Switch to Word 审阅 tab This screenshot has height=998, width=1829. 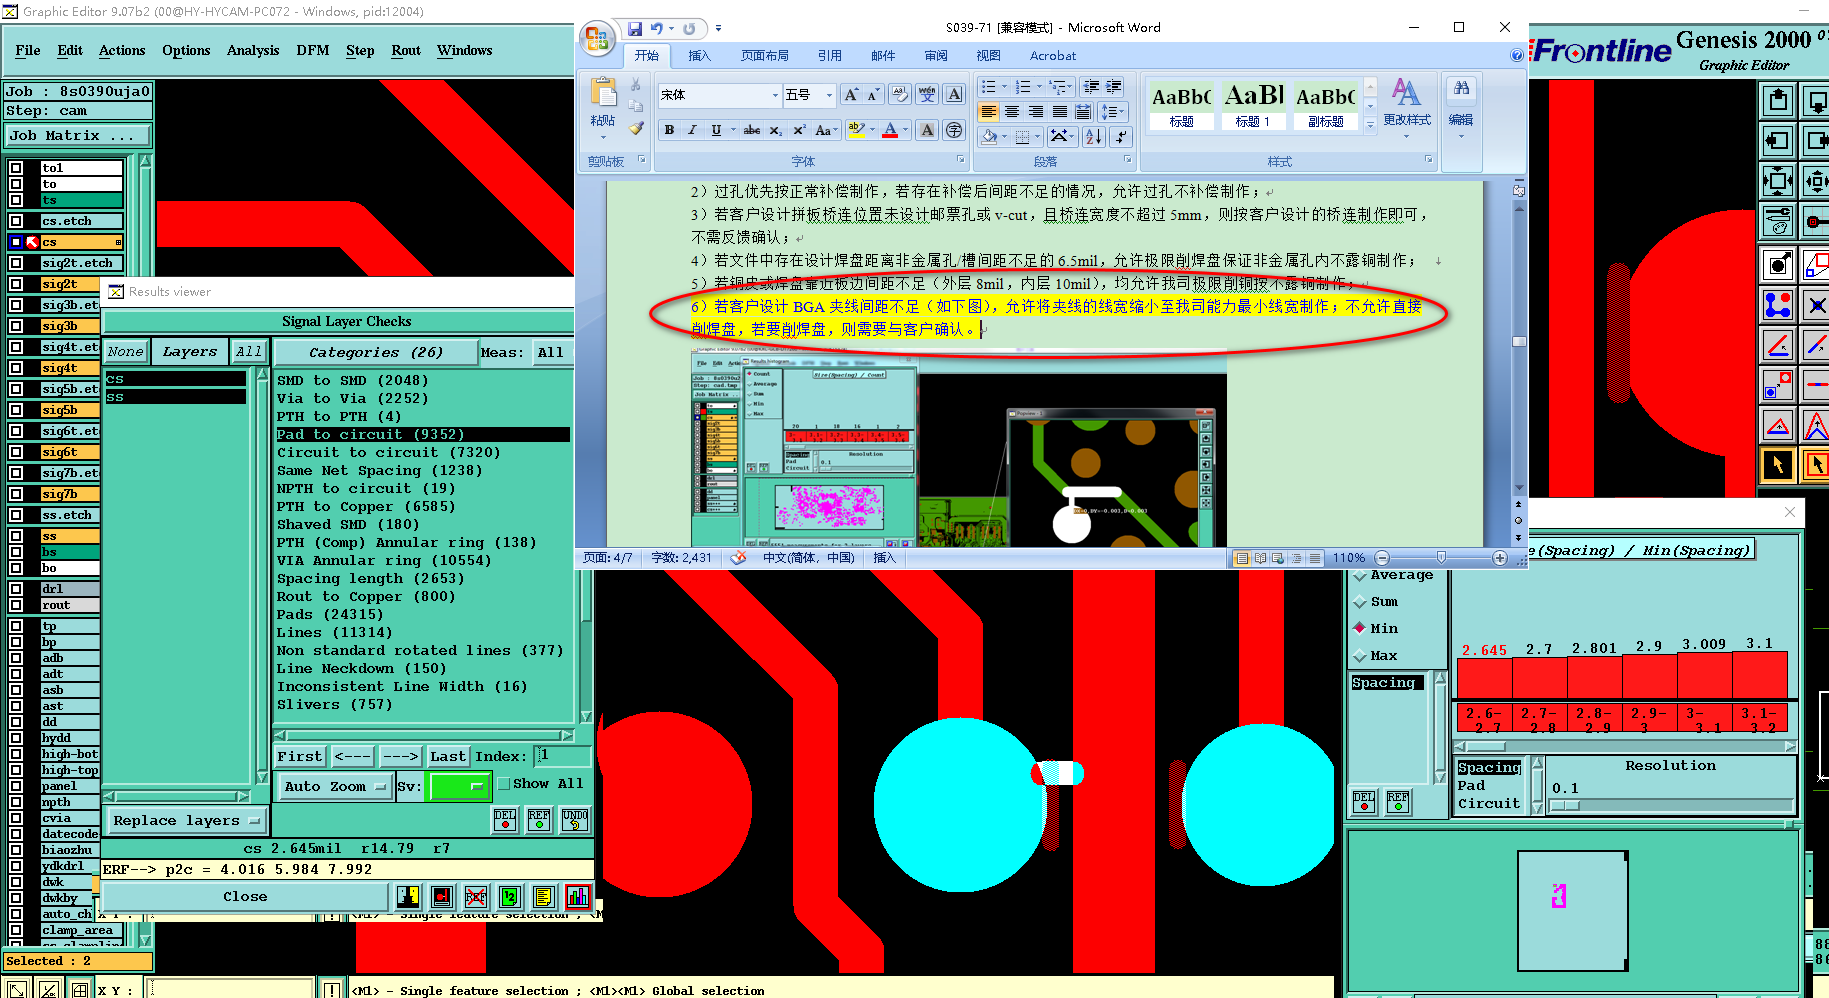pos(936,56)
